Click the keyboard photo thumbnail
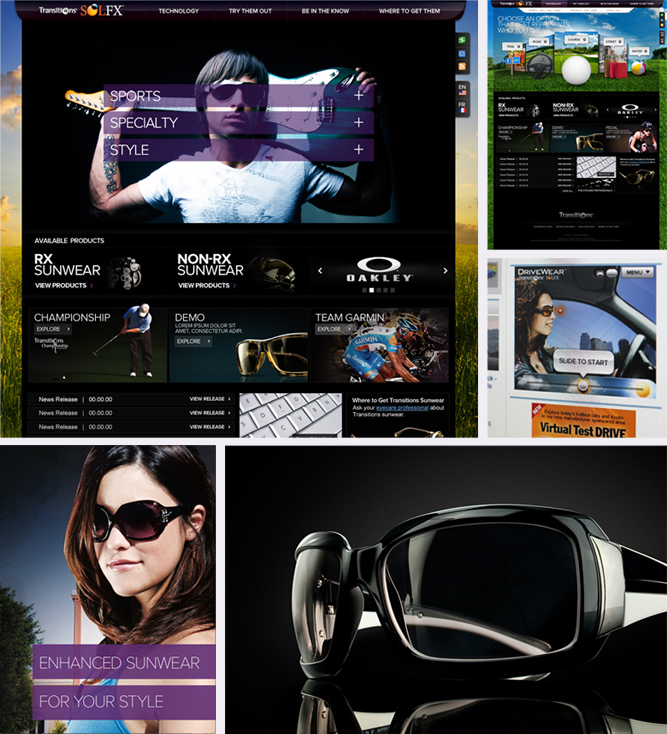The width and height of the screenshot is (667, 734). click(291, 415)
